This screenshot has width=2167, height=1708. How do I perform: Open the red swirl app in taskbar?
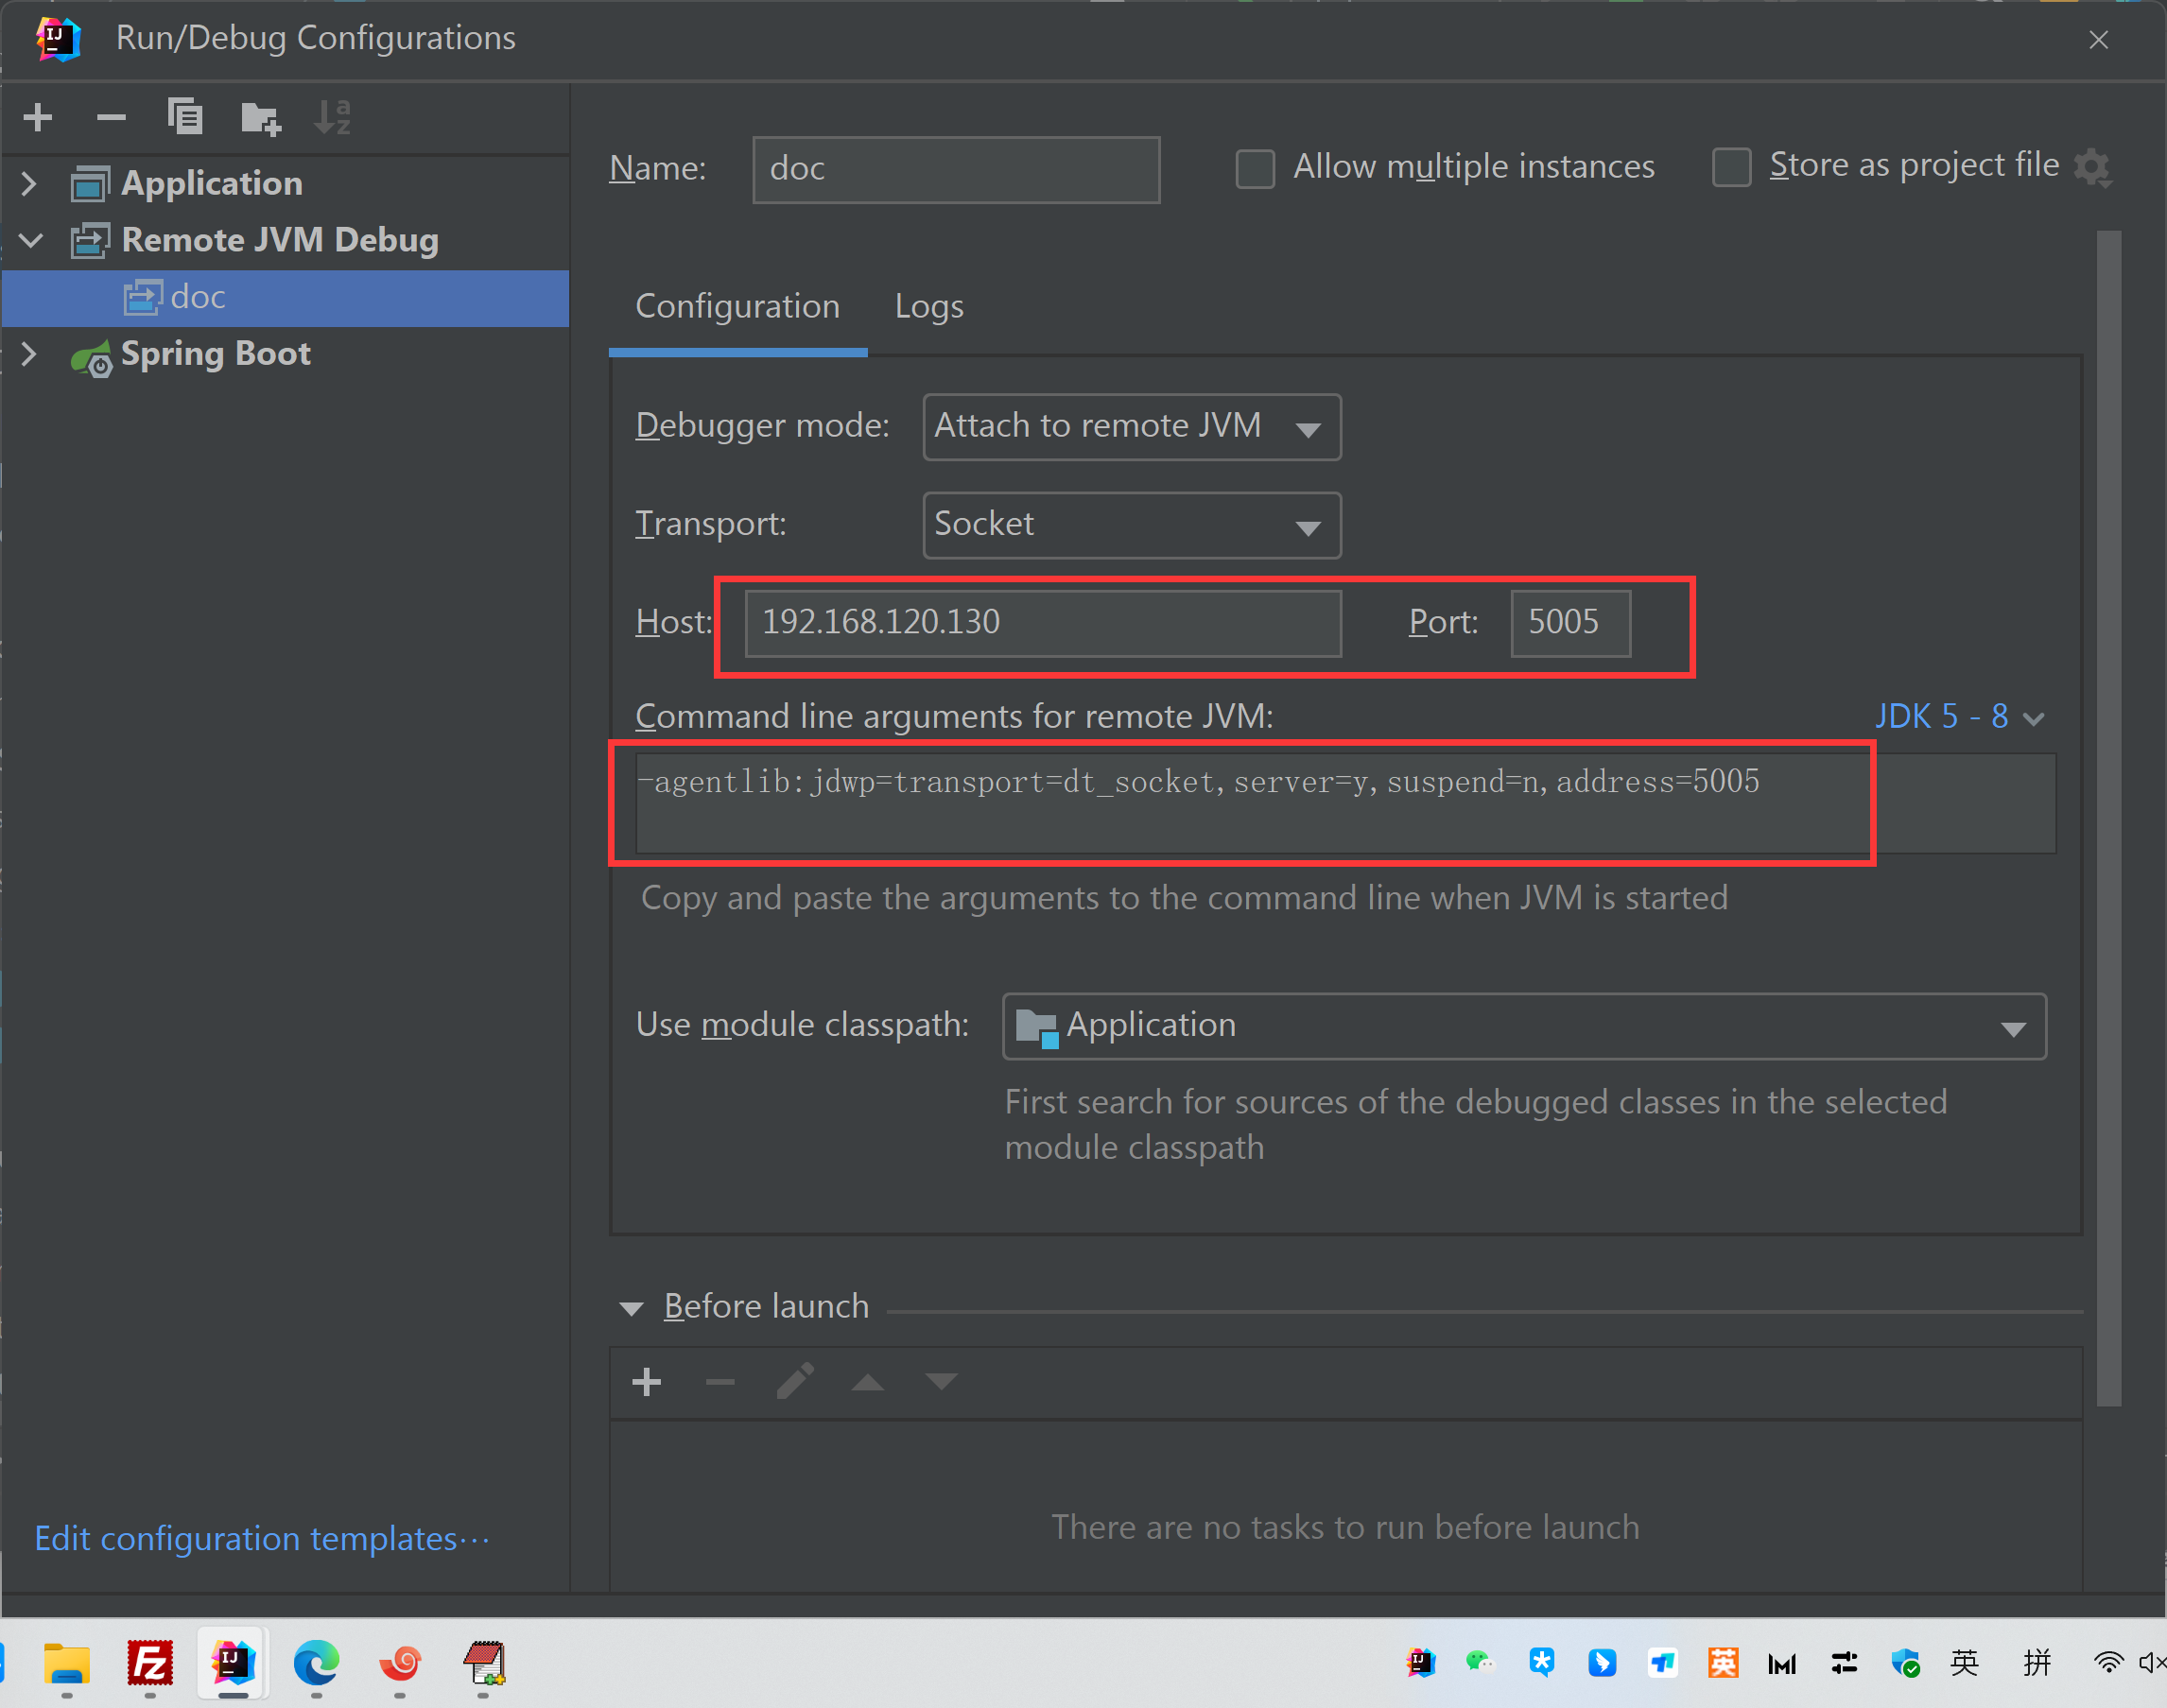[400, 1663]
